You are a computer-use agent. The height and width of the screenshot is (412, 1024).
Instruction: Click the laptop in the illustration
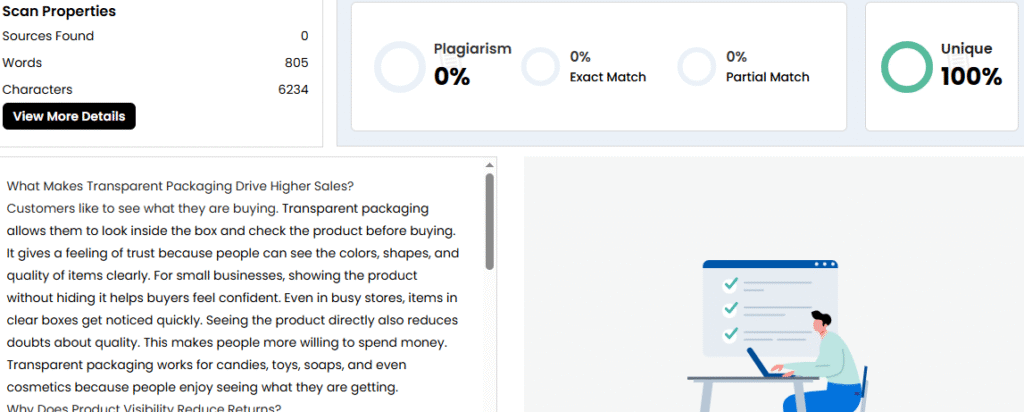click(x=767, y=364)
